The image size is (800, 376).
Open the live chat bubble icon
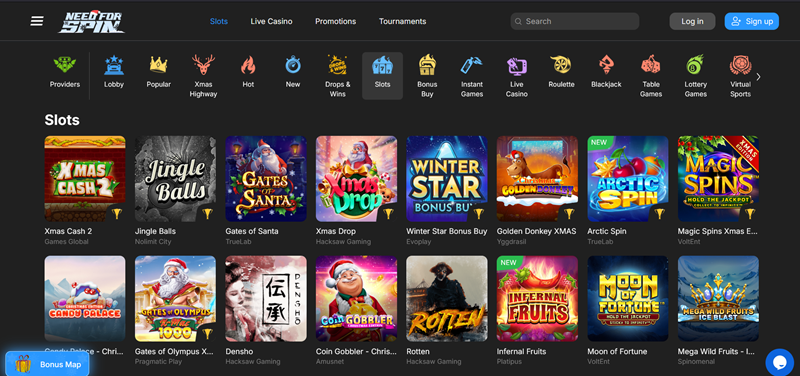(780, 362)
